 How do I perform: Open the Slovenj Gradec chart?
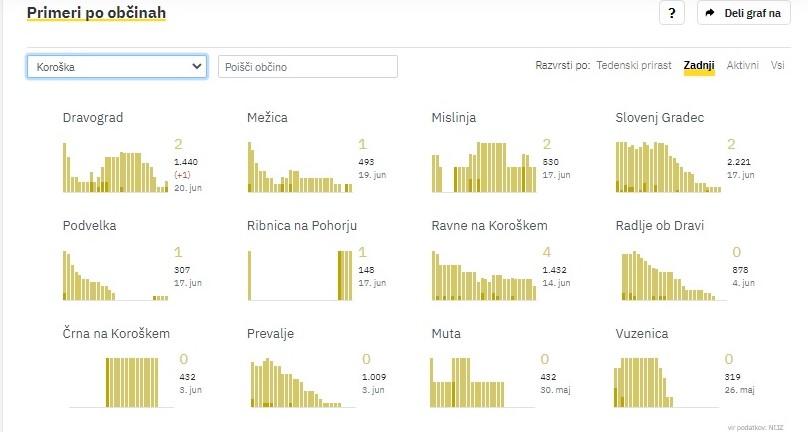668,166
